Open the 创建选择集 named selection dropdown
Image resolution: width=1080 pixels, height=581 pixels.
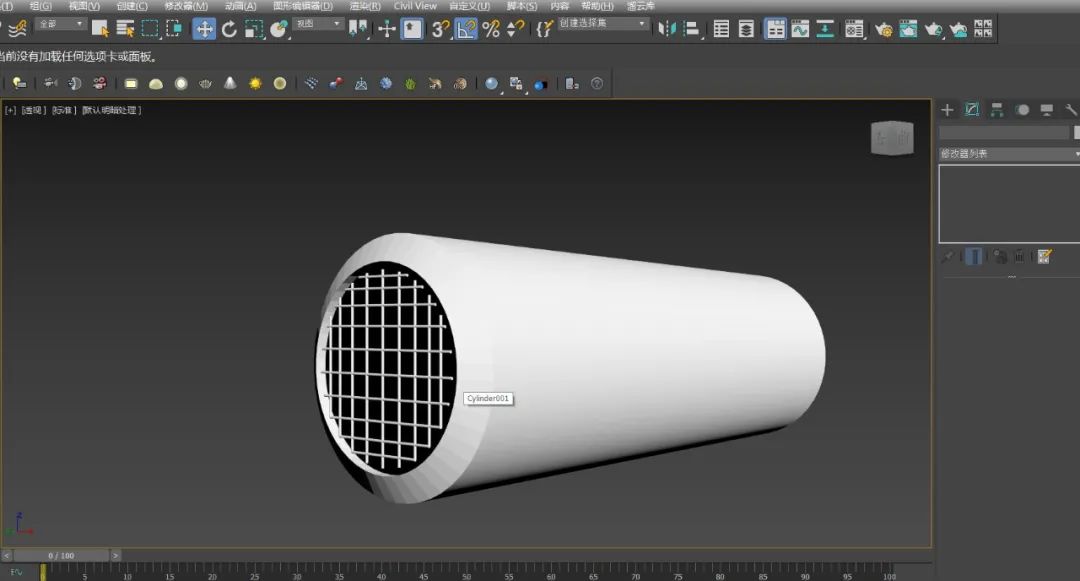coord(603,24)
